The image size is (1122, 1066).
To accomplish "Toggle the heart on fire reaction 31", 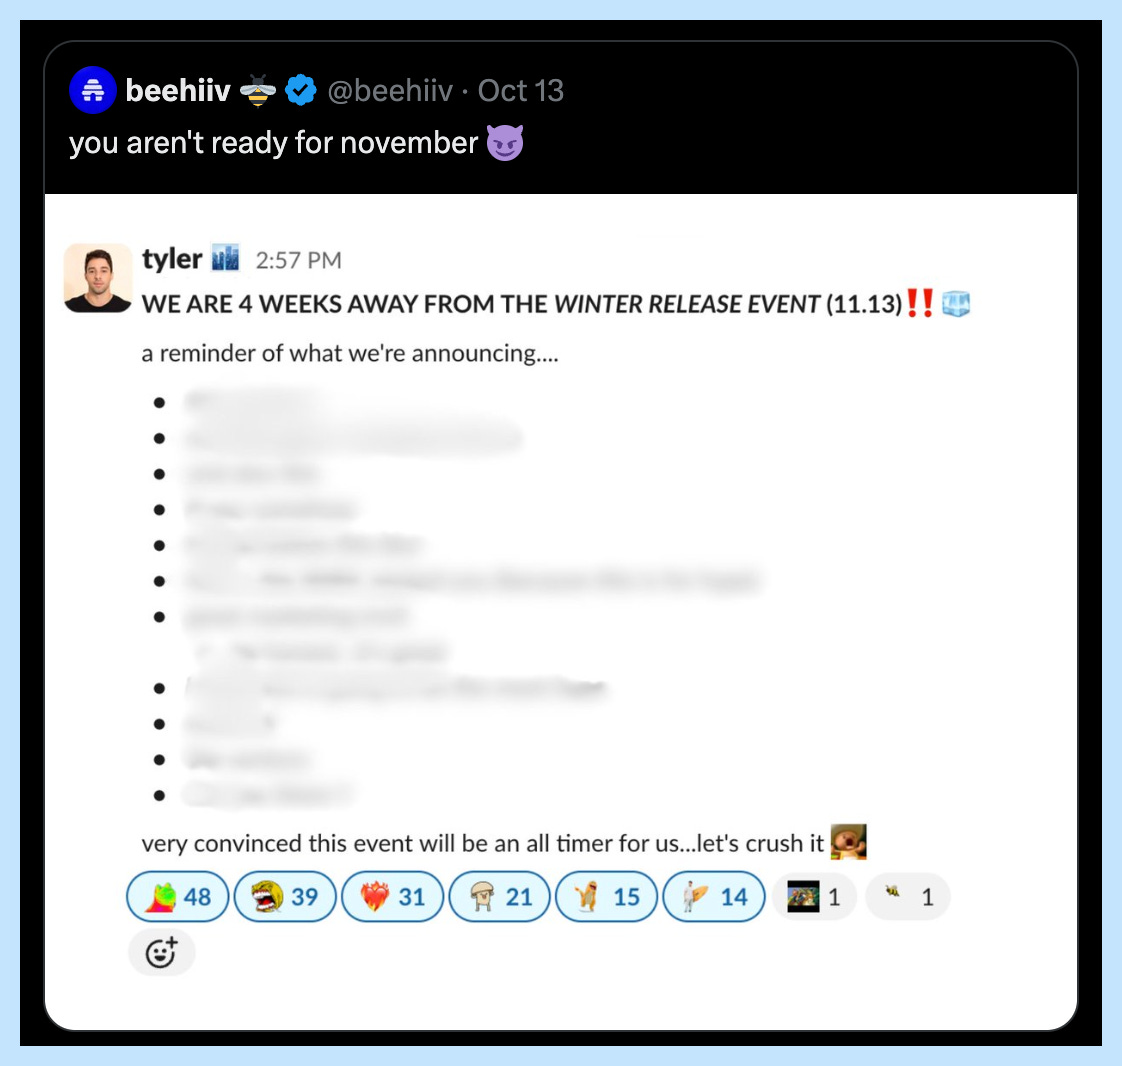I will 392,896.
